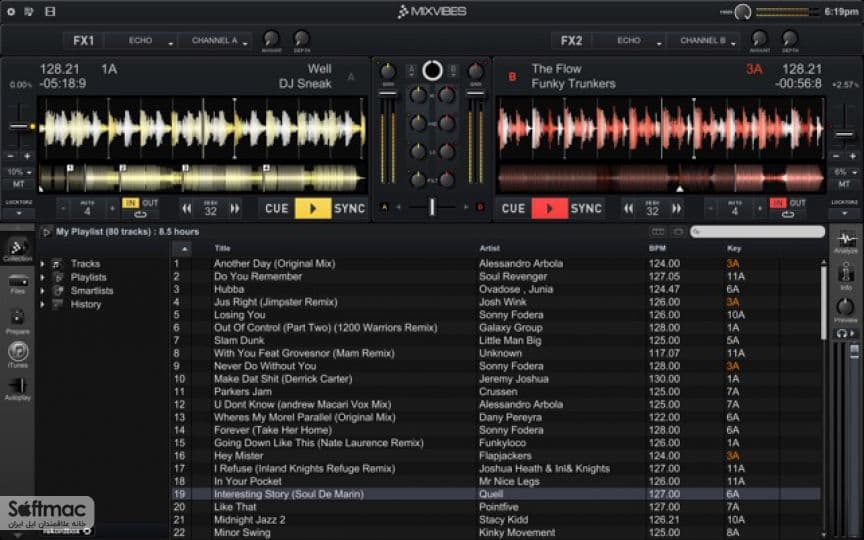This screenshot has height=540, width=864.
Task: Toggle SYNC on deck A
Action: [349, 208]
